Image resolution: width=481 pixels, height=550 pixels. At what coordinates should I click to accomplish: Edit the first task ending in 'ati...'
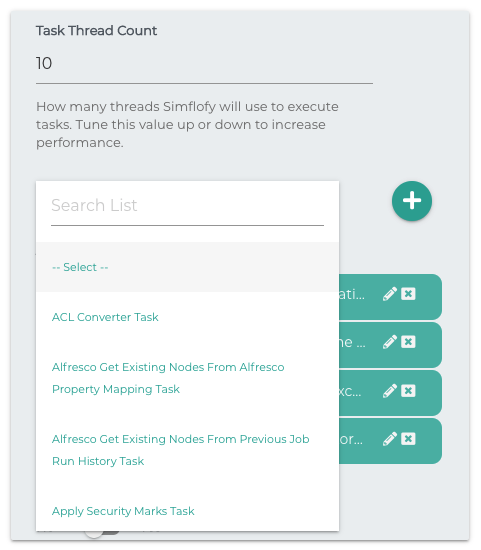[389, 294]
